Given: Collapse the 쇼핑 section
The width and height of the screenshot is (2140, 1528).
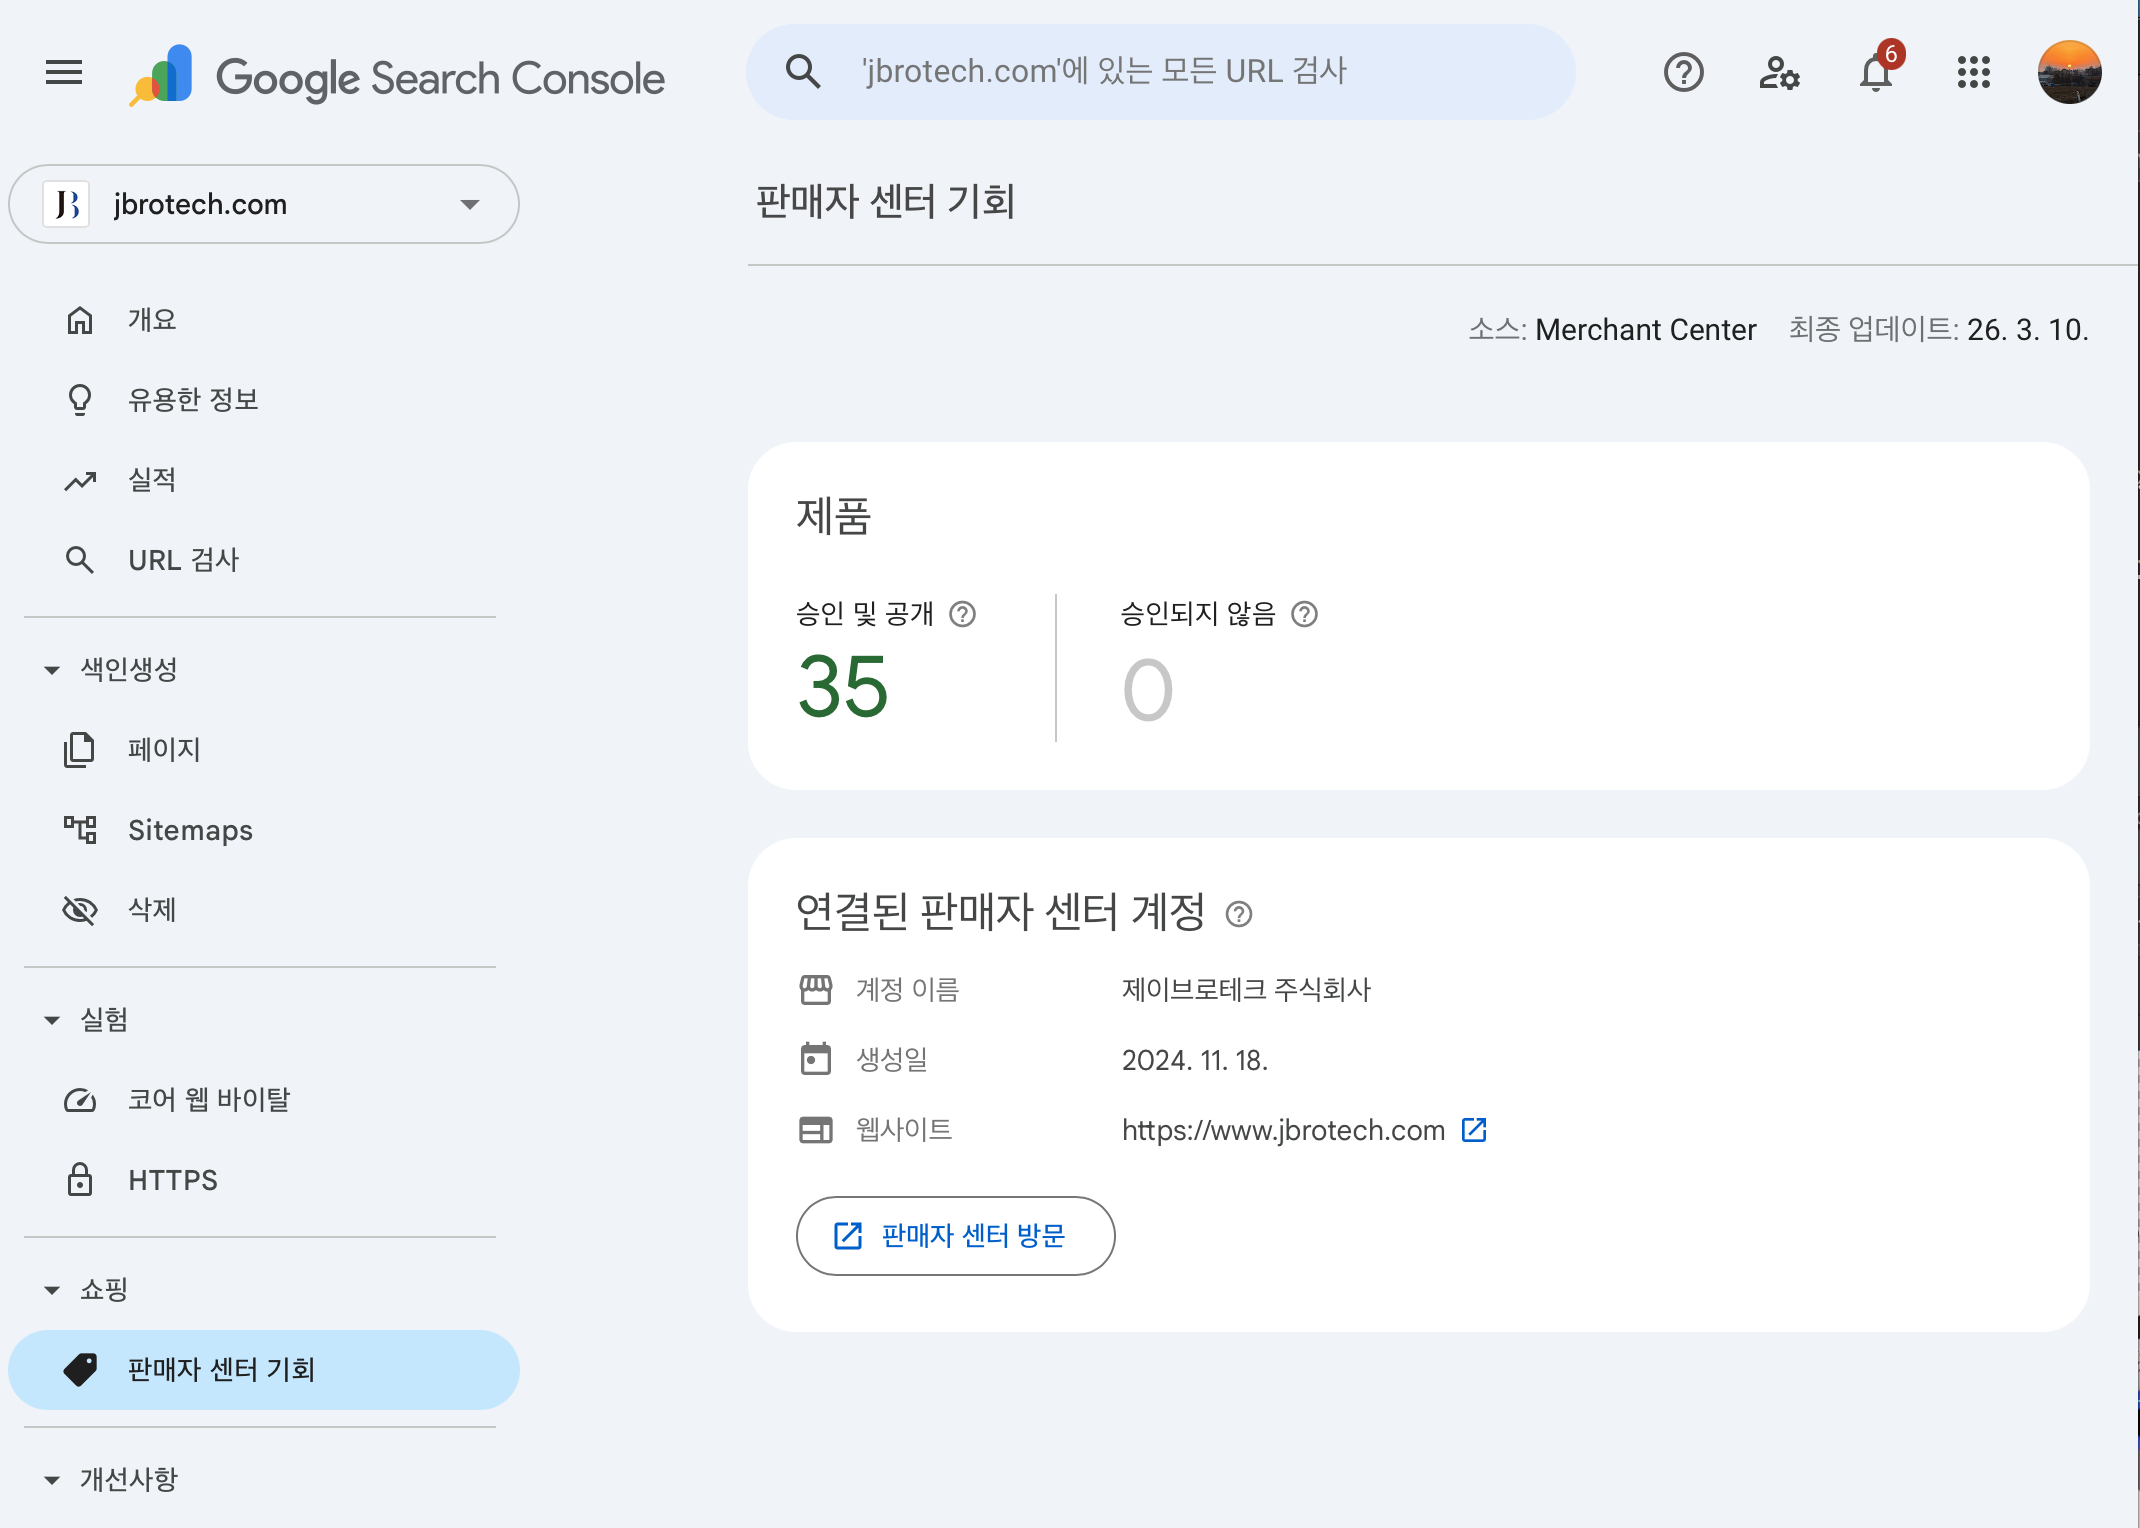Looking at the screenshot, I should point(52,1290).
